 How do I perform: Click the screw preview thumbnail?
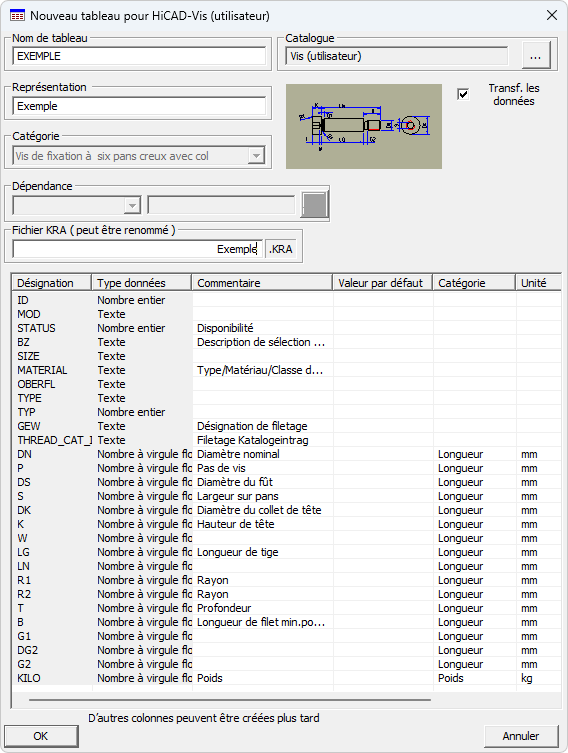click(364, 126)
